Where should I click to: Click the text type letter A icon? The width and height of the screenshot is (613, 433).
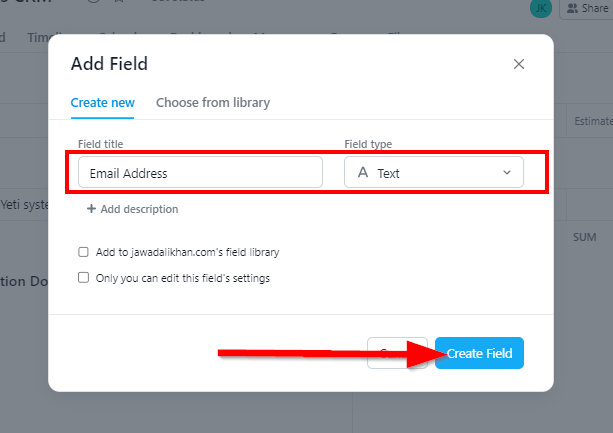coord(363,172)
